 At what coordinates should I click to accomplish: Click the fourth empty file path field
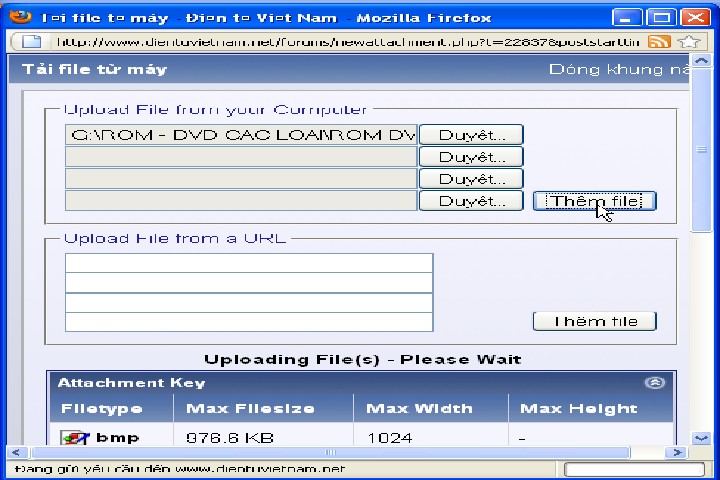click(x=241, y=201)
